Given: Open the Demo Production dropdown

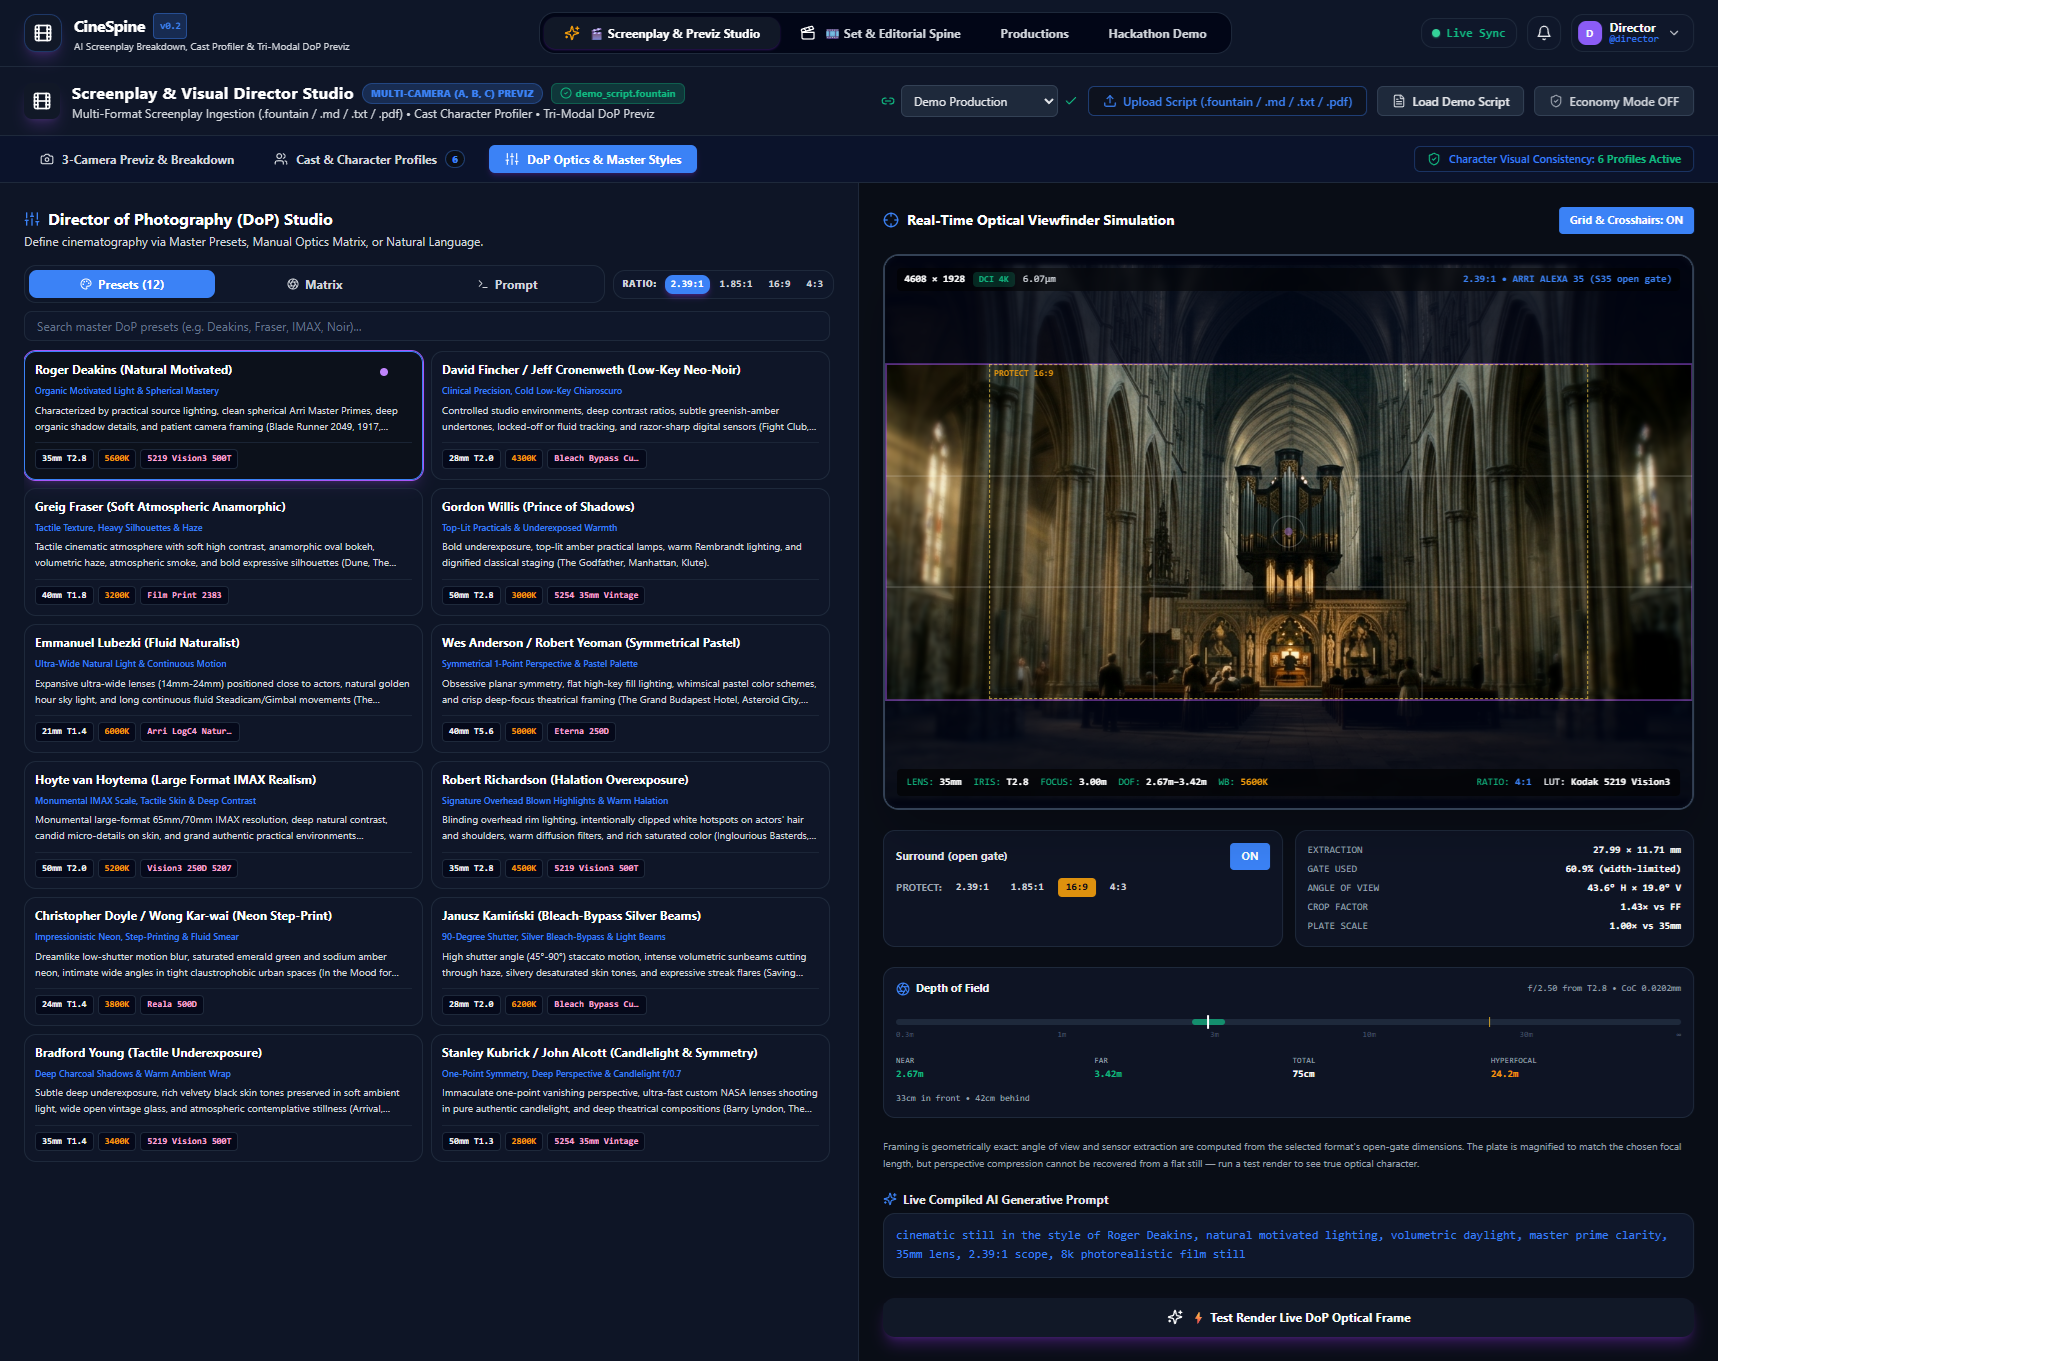Looking at the screenshot, I should tap(979, 101).
